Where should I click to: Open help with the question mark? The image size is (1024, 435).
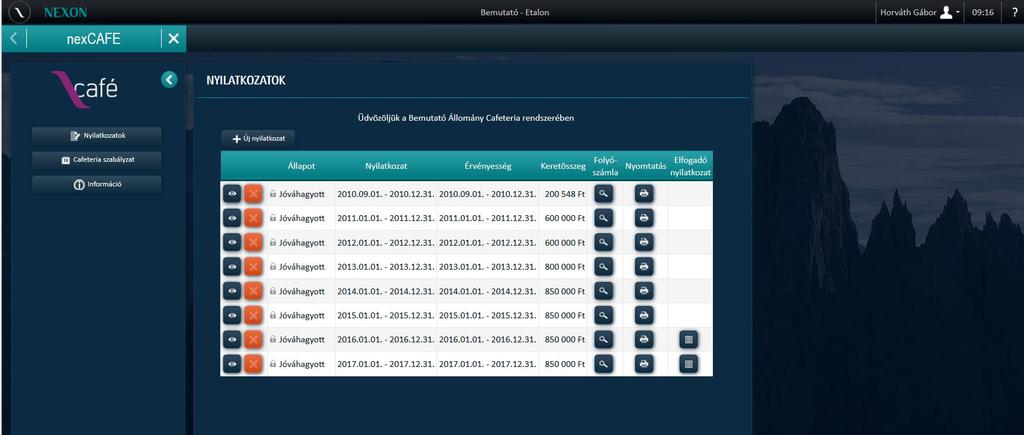1014,12
